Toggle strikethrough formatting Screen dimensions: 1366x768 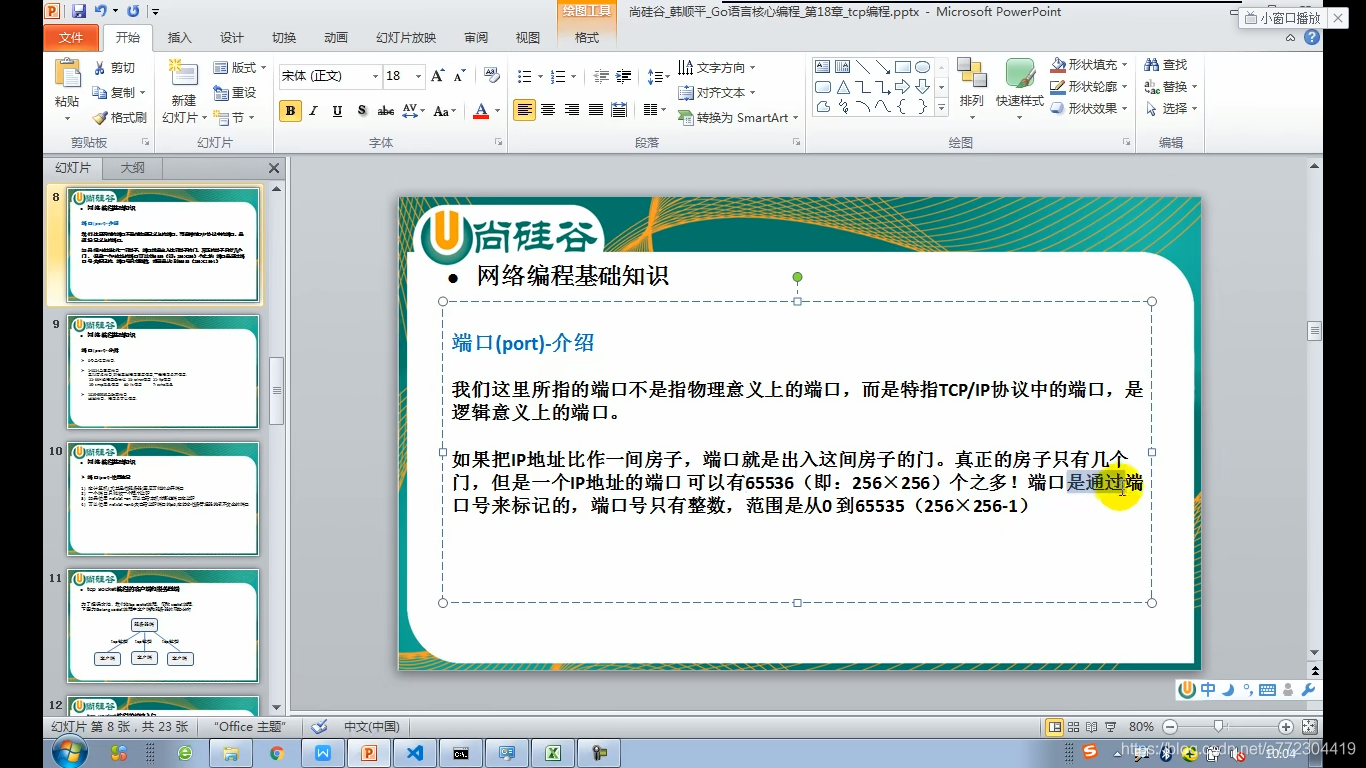385,111
